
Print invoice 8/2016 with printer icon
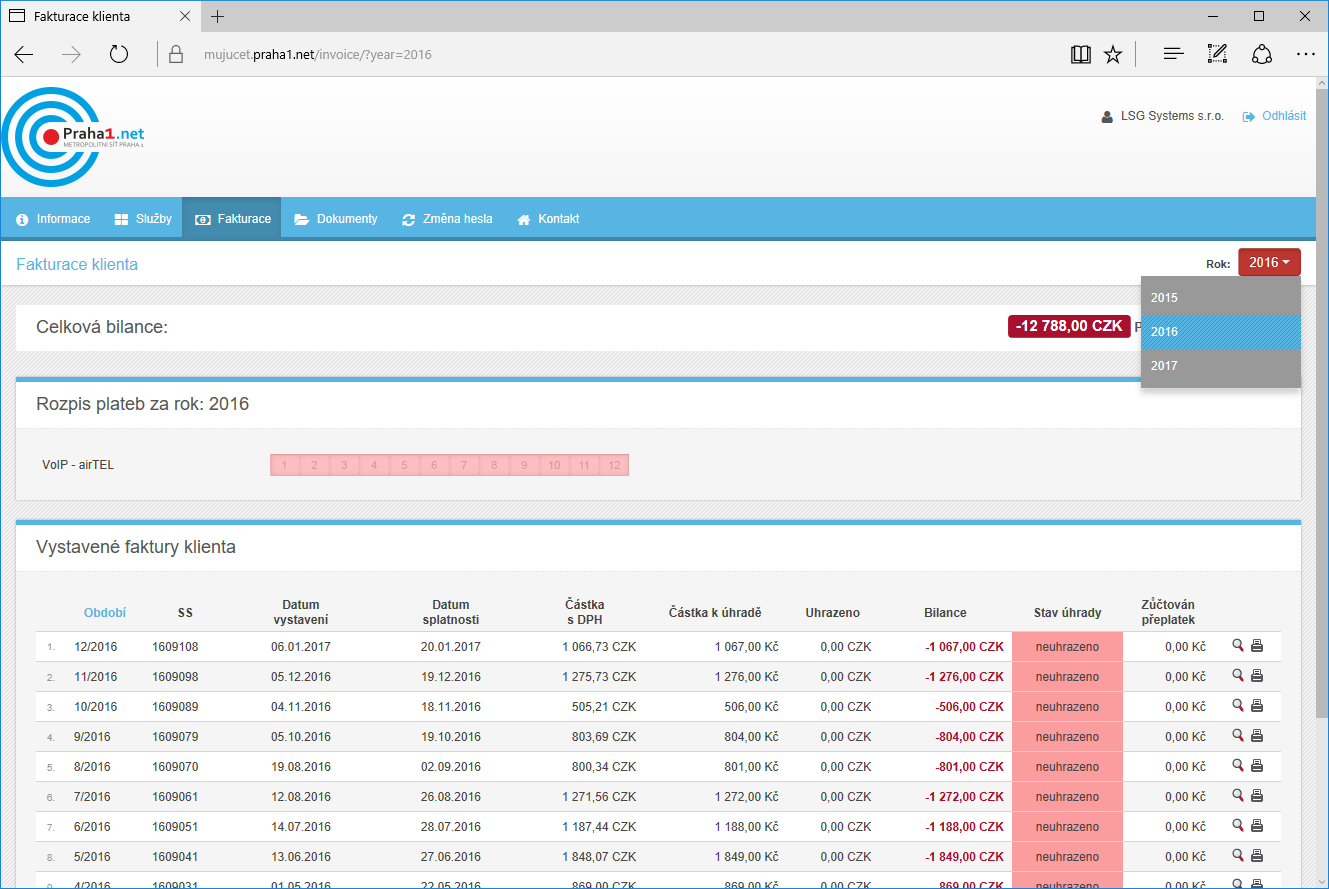1257,766
